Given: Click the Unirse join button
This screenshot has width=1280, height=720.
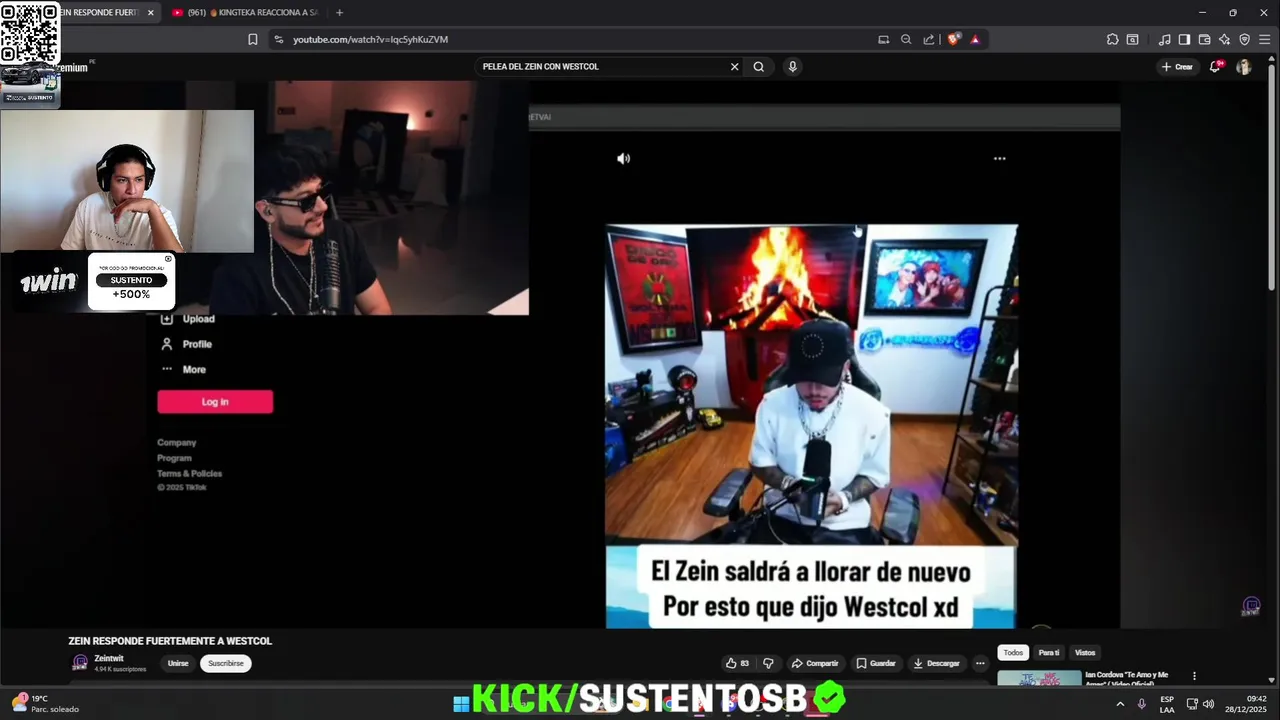Looking at the screenshot, I should pyautogui.click(x=178, y=663).
